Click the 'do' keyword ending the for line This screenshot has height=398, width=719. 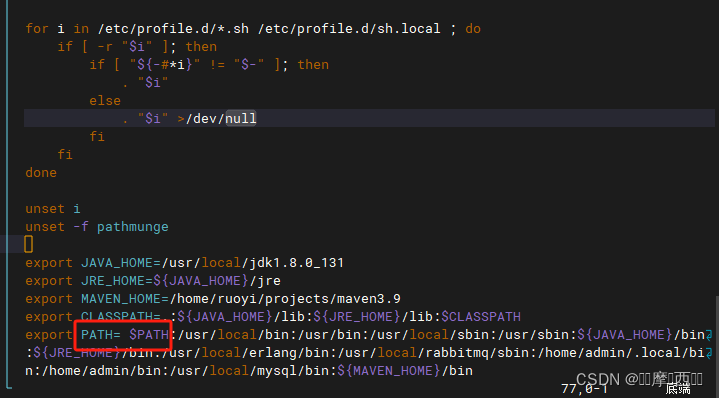[473, 29]
